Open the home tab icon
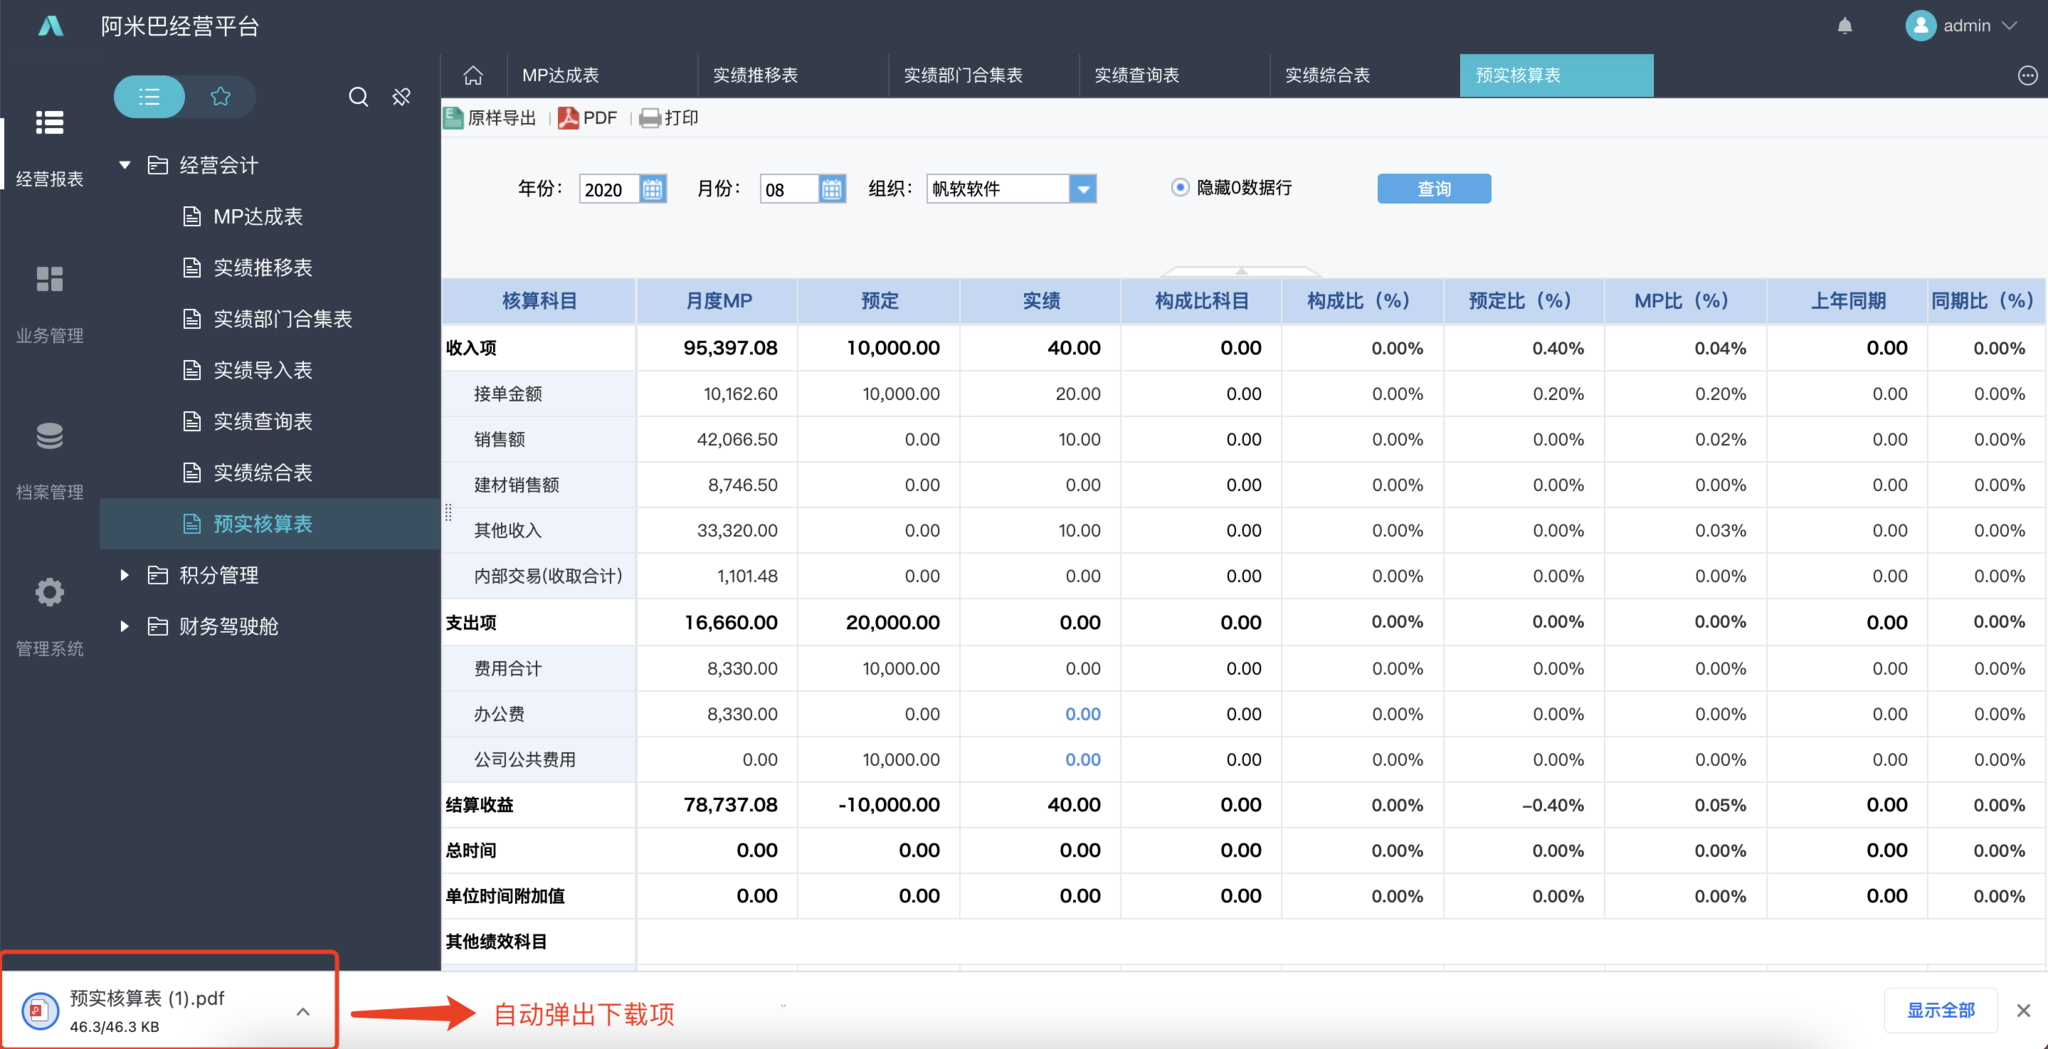The width and height of the screenshot is (2048, 1049). click(x=473, y=75)
